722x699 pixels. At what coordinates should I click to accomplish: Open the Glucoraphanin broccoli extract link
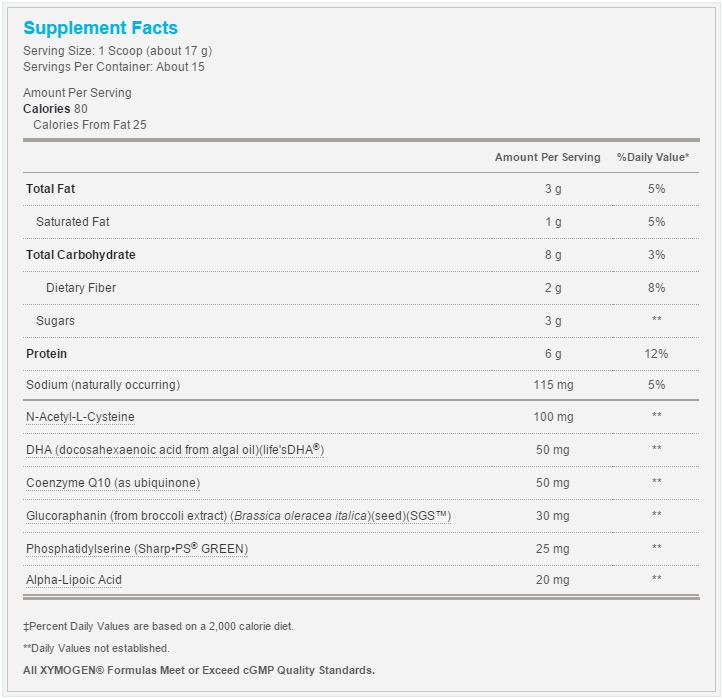click(x=238, y=516)
